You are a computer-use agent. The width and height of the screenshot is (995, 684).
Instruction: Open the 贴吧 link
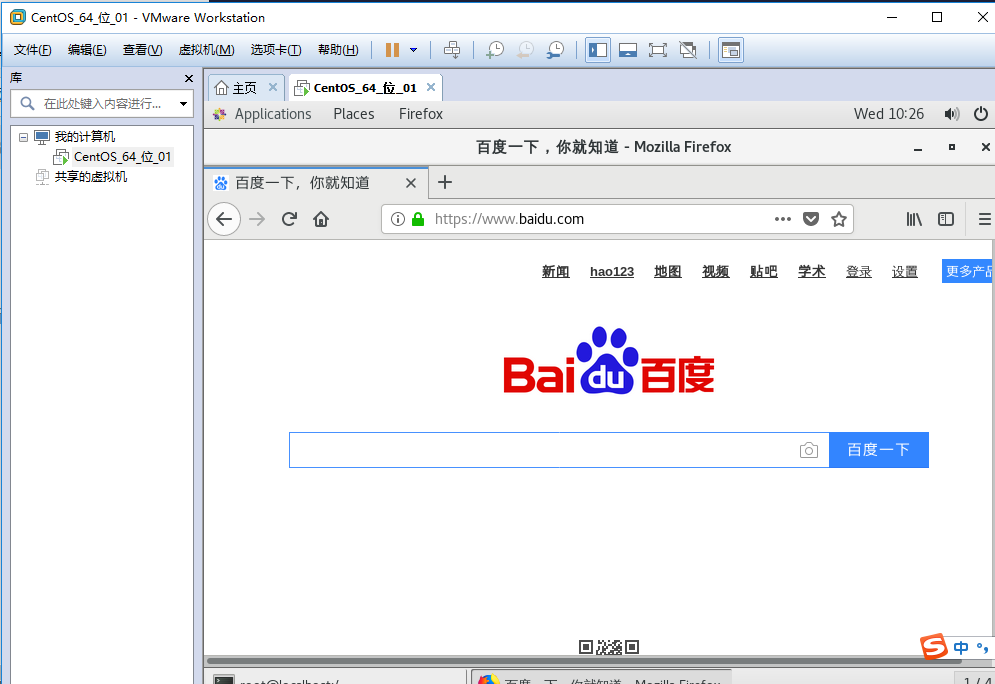pos(763,272)
